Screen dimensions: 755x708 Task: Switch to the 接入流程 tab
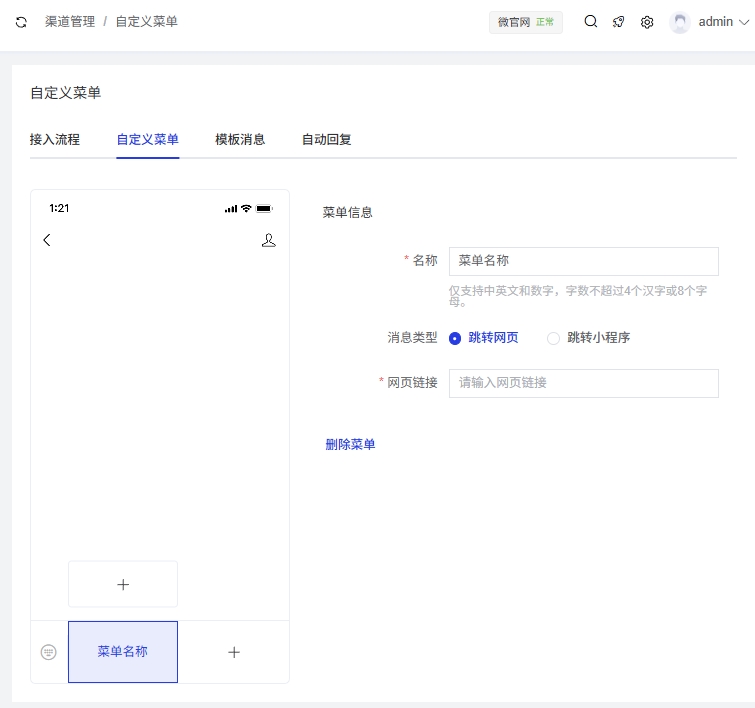point(55,139)
